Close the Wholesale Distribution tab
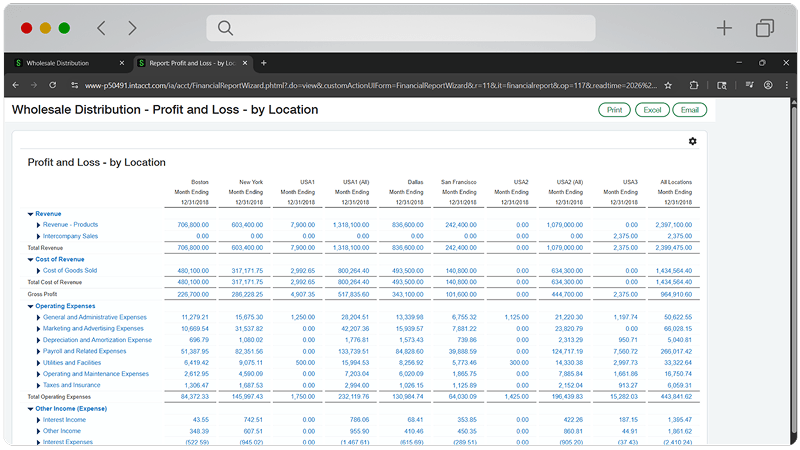 click(x=121, y=63)
